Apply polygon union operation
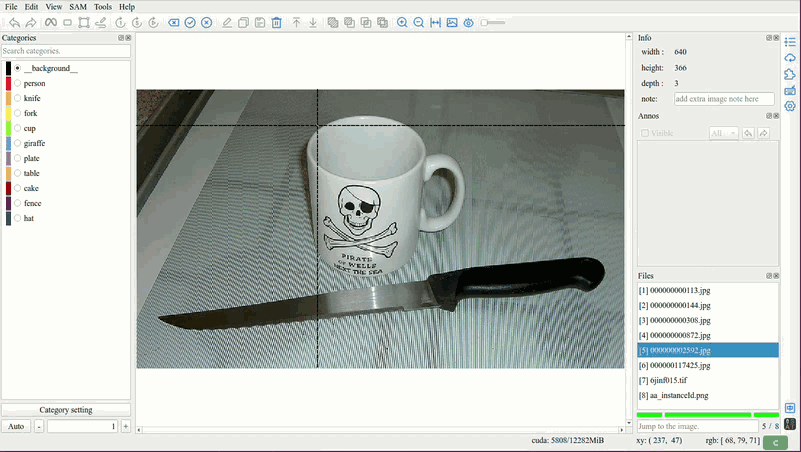801x452 pixels. pos(333,22)
